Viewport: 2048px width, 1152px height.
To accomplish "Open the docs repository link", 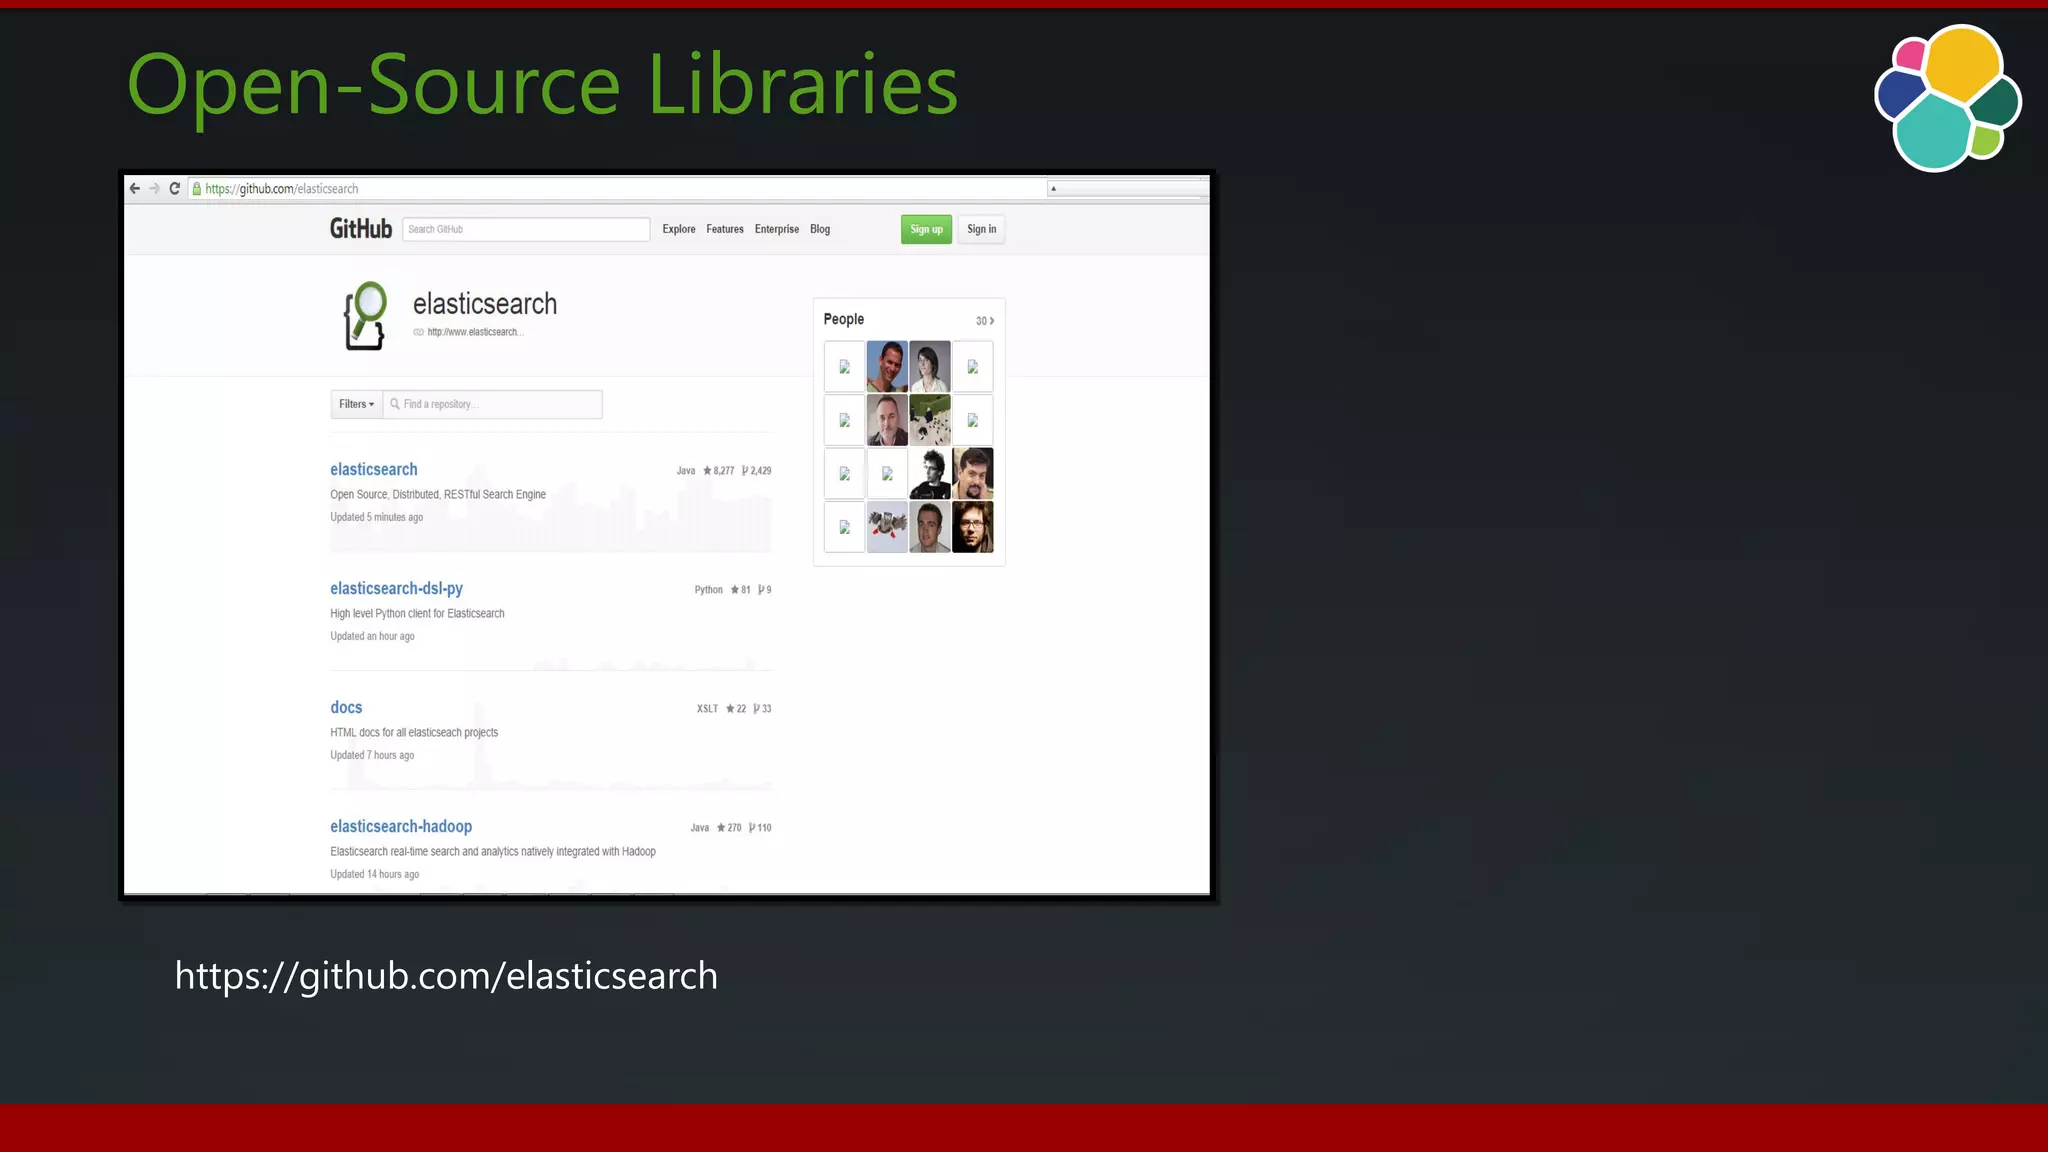I will point(346,707).
